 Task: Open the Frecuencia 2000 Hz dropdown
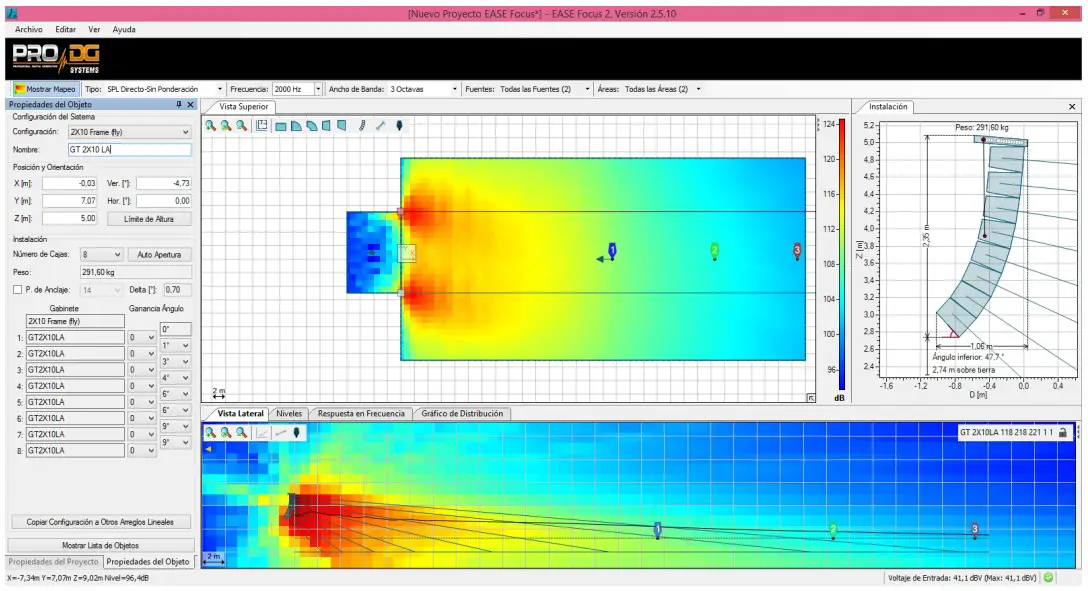318,89
